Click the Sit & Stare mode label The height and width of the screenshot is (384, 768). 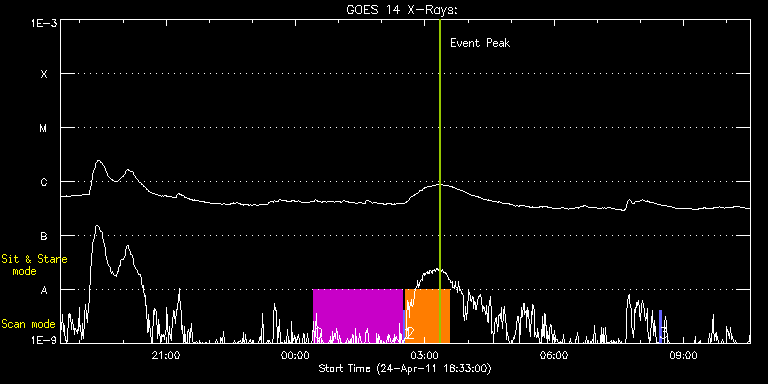[34, 264]
